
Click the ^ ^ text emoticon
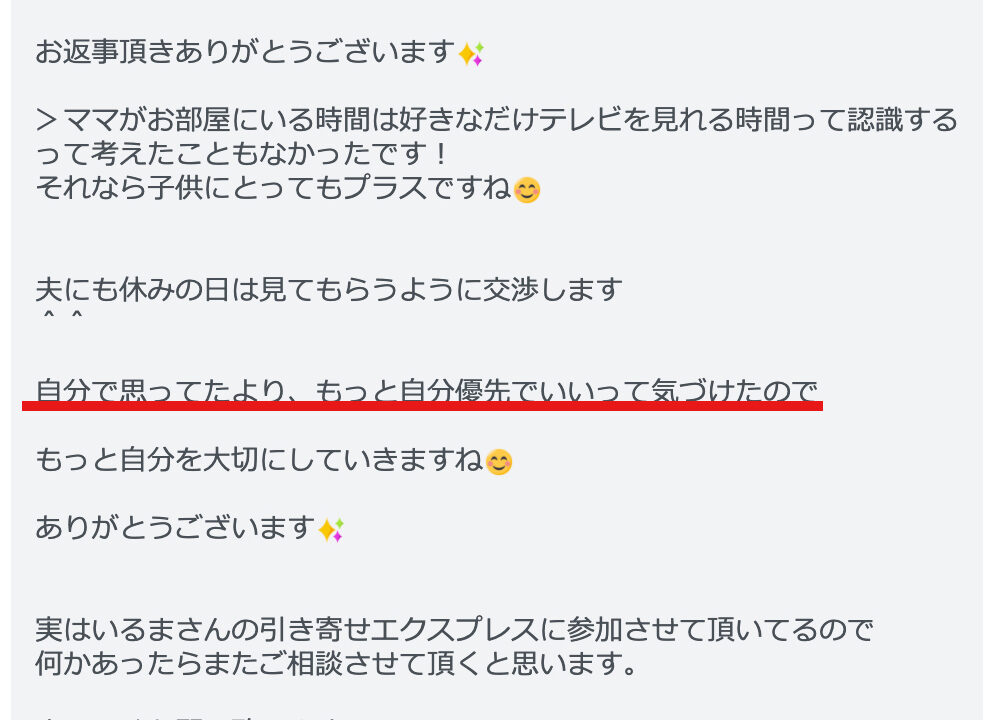click(61, 316)
